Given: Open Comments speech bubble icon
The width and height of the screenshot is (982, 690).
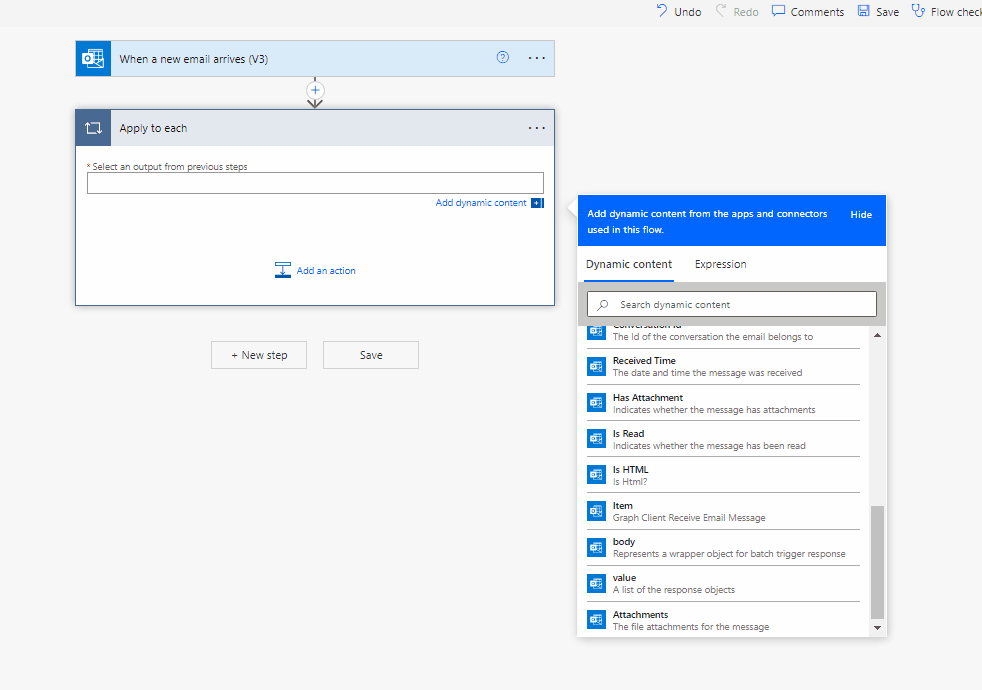Looking at the screenshot, I should (778, 11).
